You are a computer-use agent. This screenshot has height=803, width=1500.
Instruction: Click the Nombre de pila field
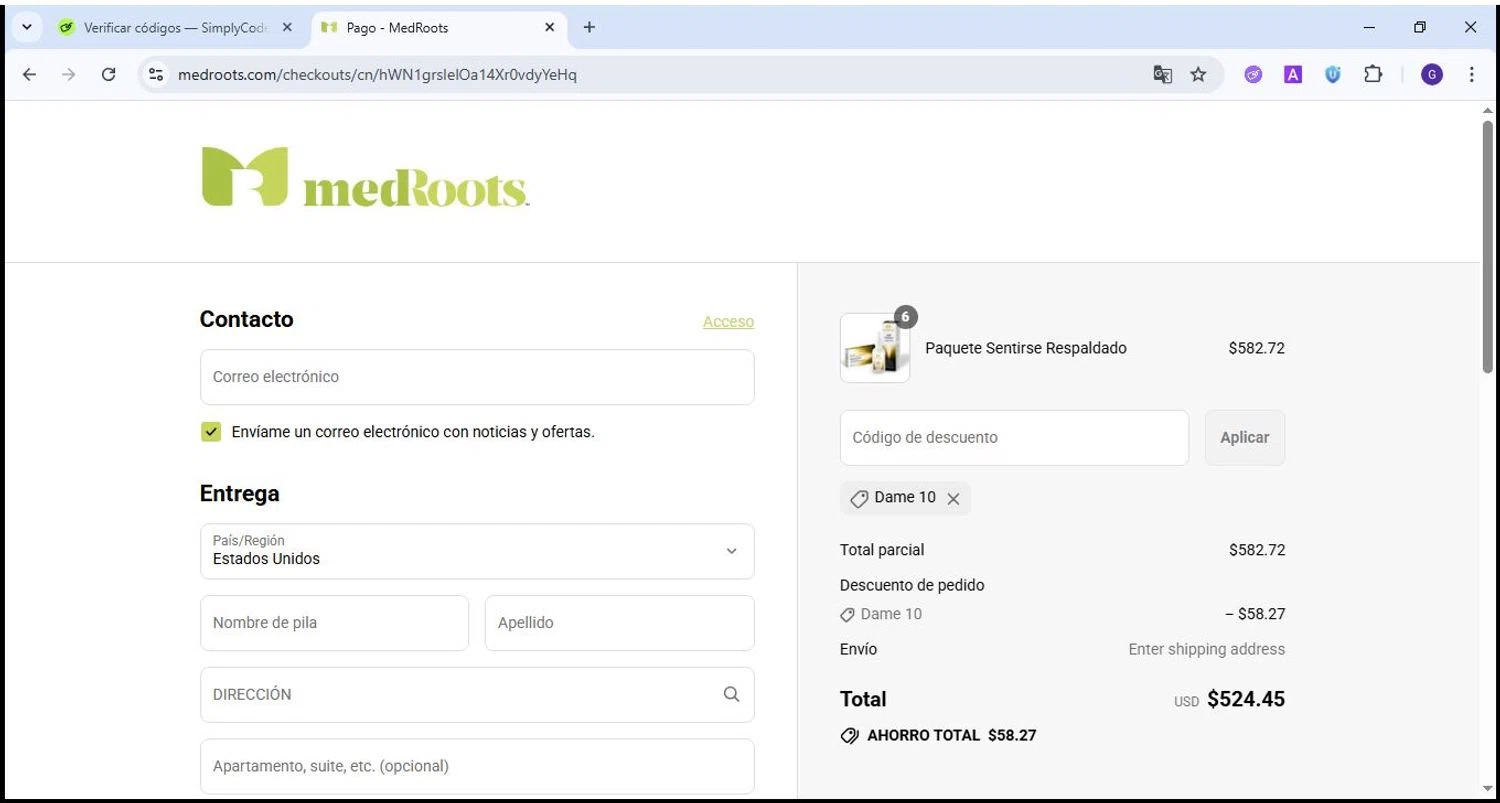point(334,623)
